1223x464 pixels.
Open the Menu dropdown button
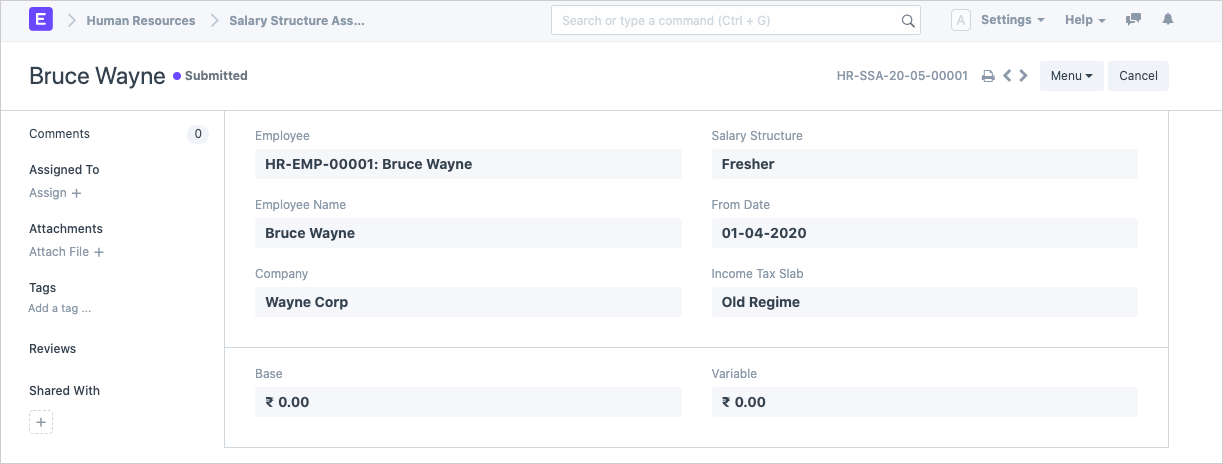pyautogui.click(x=1071, y=76)
